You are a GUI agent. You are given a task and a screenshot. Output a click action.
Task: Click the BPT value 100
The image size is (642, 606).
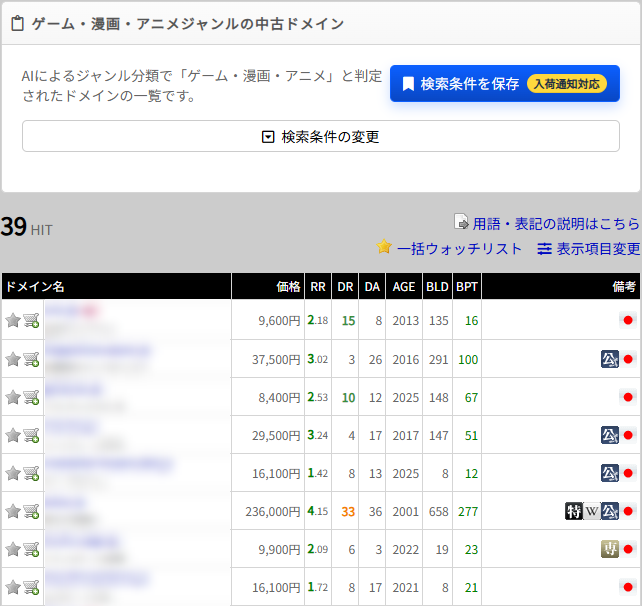[468, 359]
